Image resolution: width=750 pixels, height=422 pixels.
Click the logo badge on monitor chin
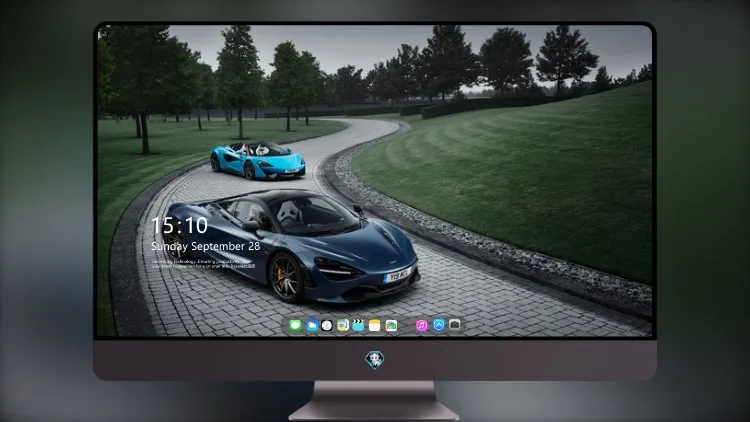click(x=375, y=360)
